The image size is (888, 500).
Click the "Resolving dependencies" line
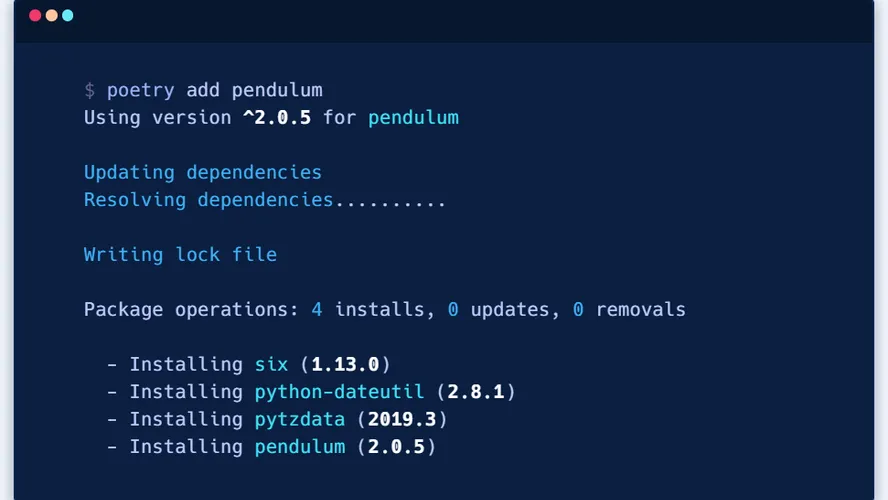coord(208,200)
